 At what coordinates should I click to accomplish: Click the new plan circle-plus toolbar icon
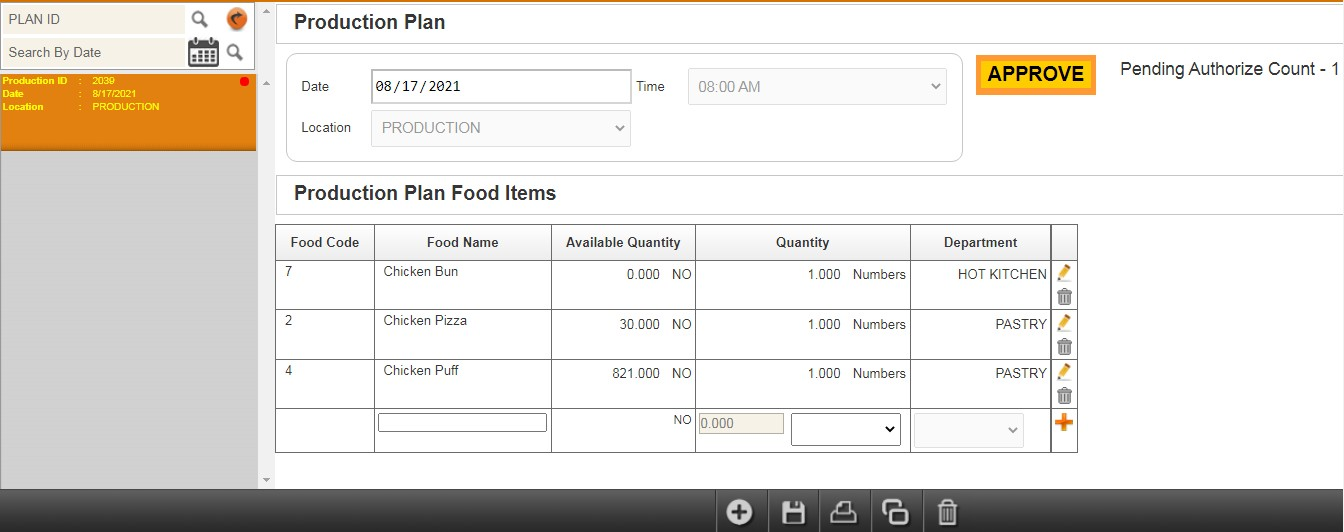739,513
